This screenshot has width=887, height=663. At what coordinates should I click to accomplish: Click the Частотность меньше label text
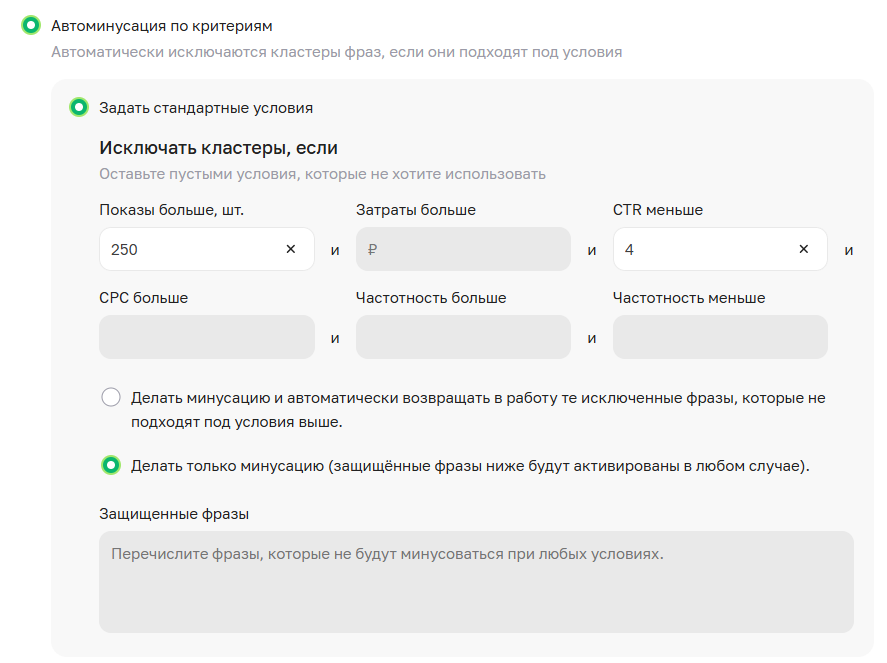[x=689, y=297]
